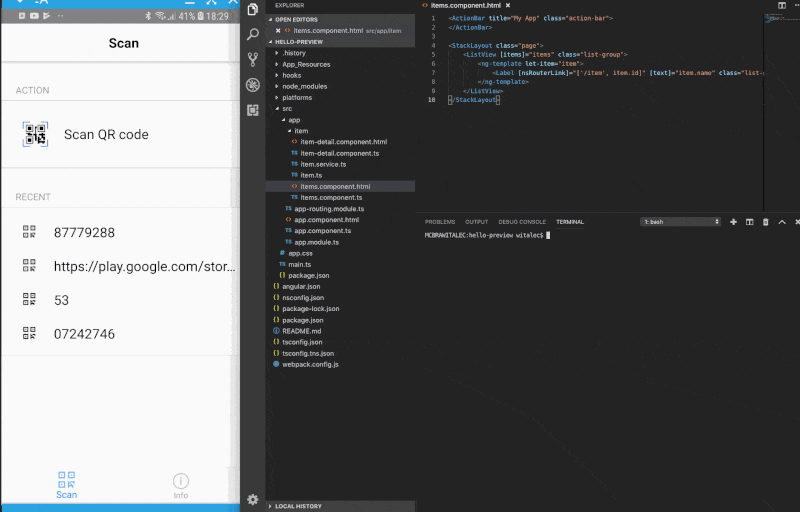Open the Search view in activity bar
Viewport: 800px width, 512px height.
pos(253,34)
